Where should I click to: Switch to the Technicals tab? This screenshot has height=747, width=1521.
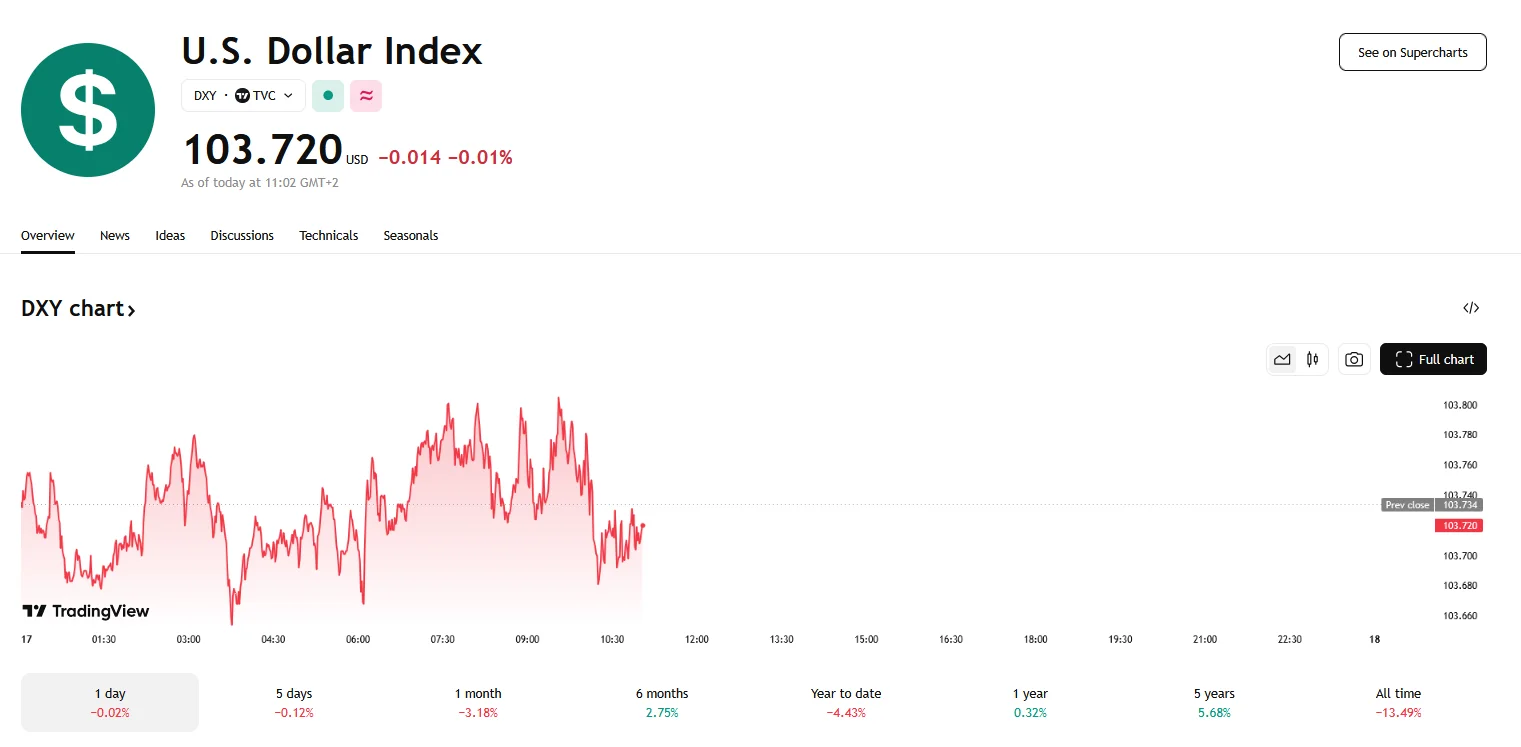tap(328, 236)
